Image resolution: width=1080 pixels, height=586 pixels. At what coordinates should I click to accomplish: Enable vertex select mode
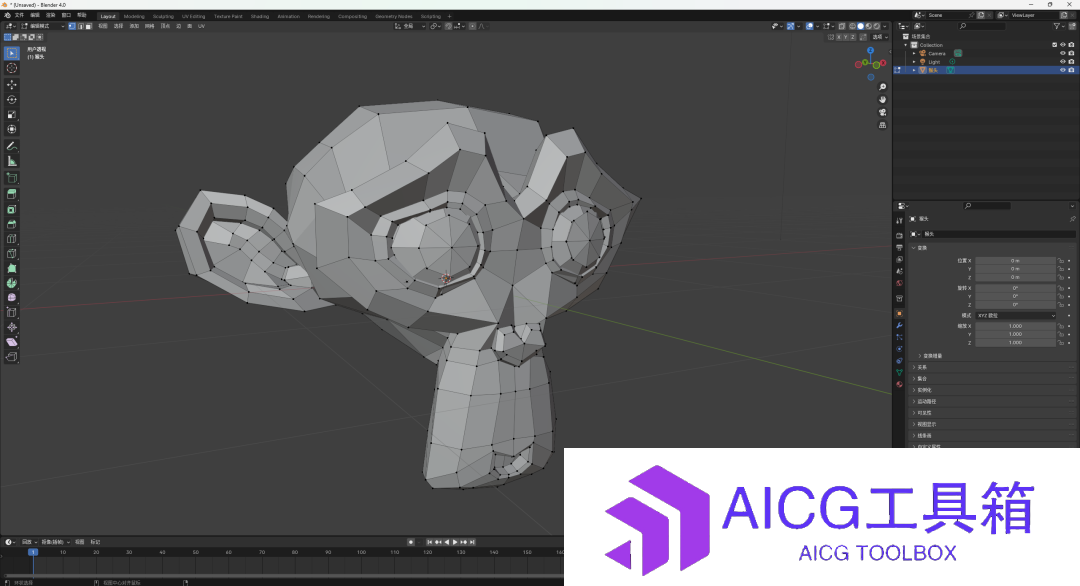pos(72,26)
